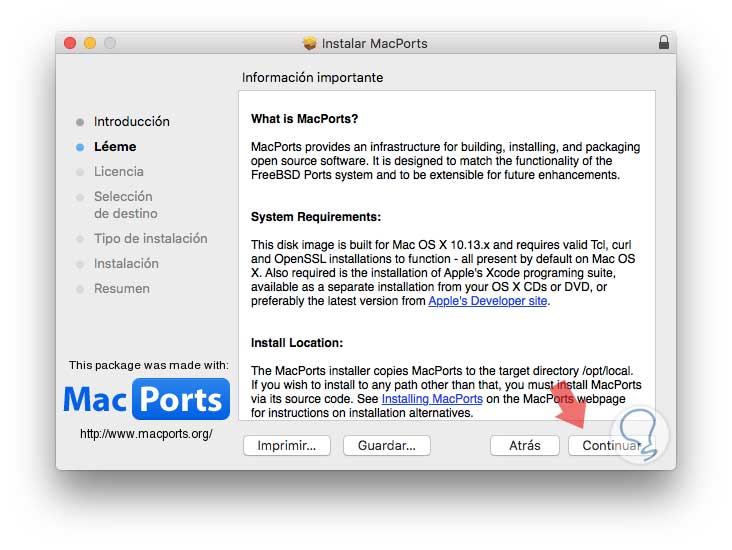The height and width of the screenshot is (550, 732).
Task: Minimize the installer with yellow button
Action: pos(90,43)
